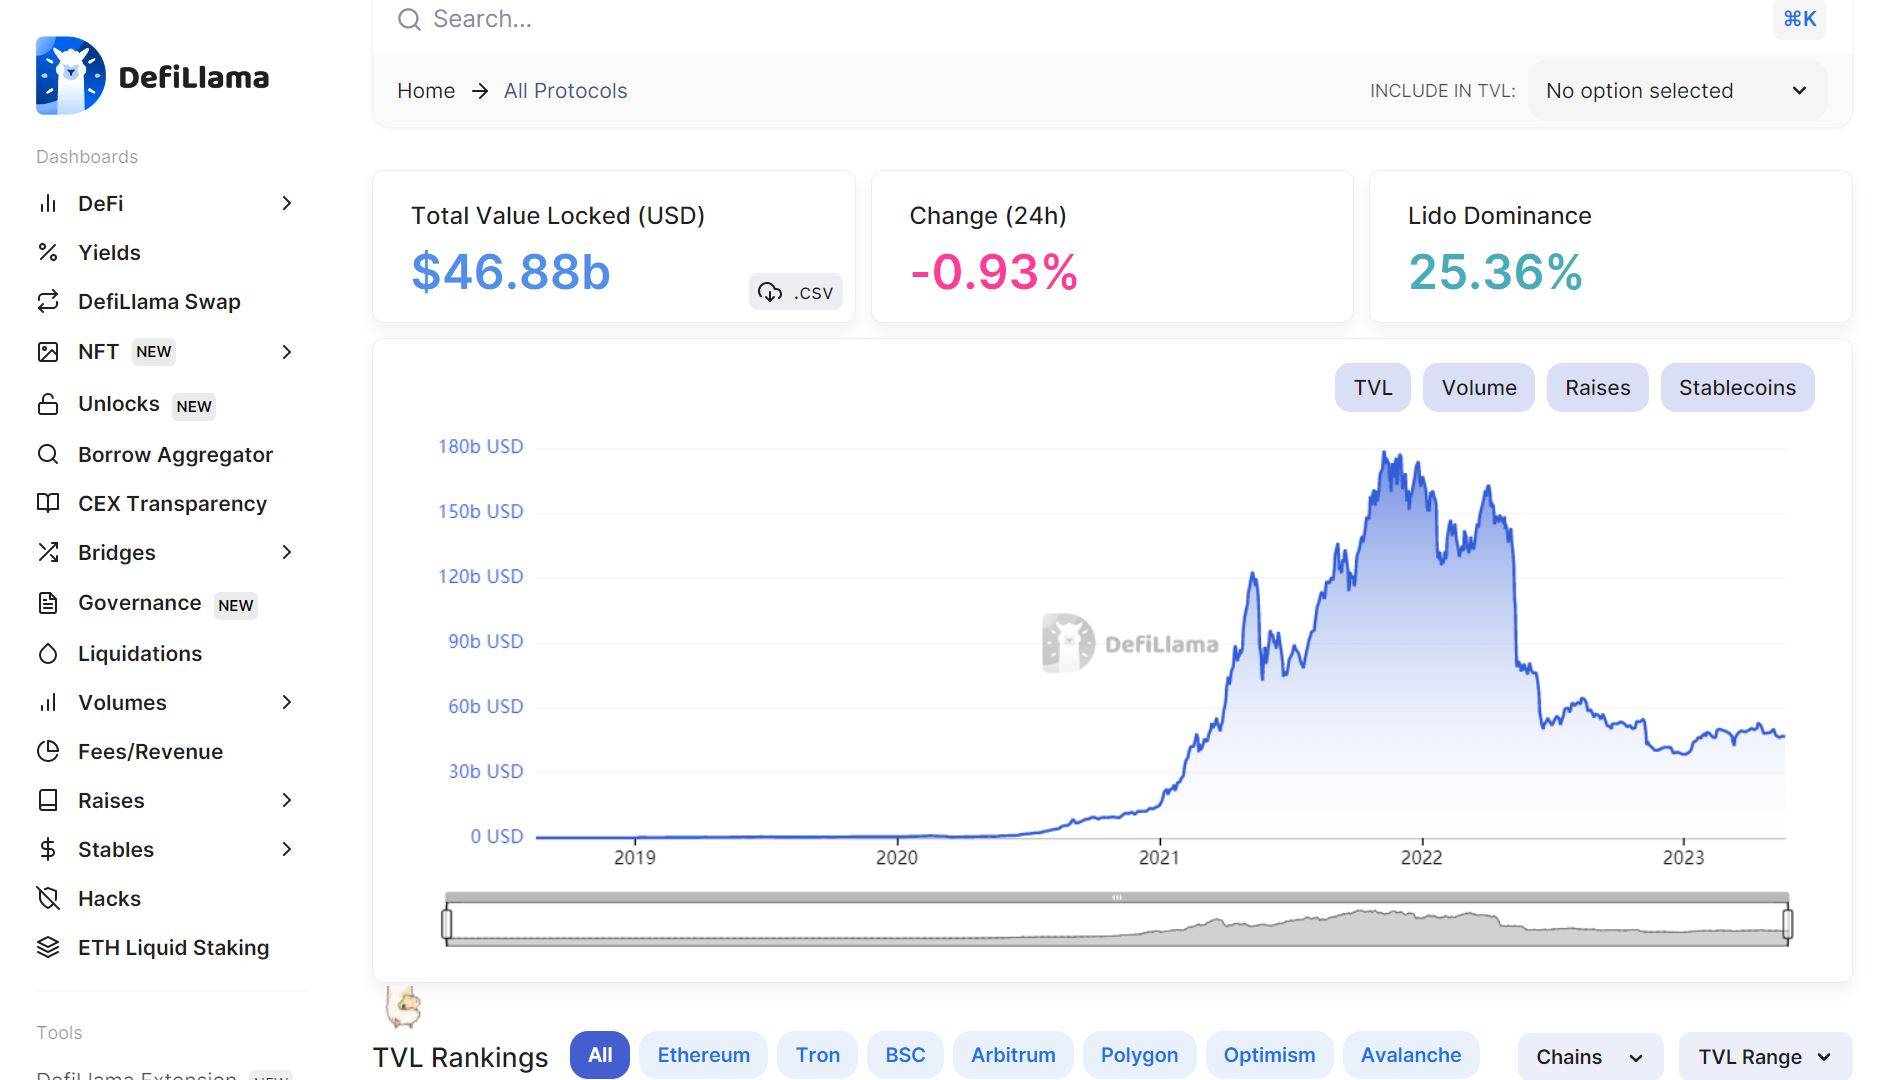Select the Arbitrum rankings tab
Screen dimensions: 1883x1080
(1013, 1055)
